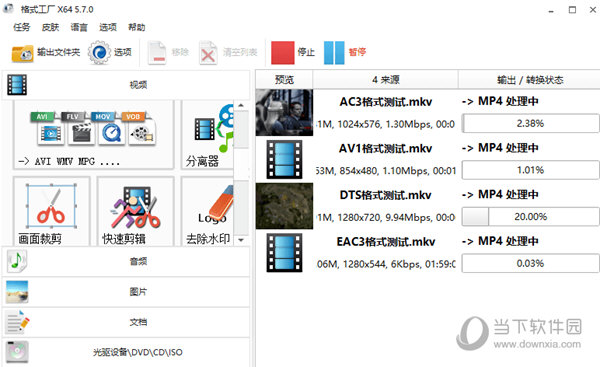This screenshot has height=367, width=600.
Task: Open the output folder (输出文件夹)
Action: pos(46,52)
